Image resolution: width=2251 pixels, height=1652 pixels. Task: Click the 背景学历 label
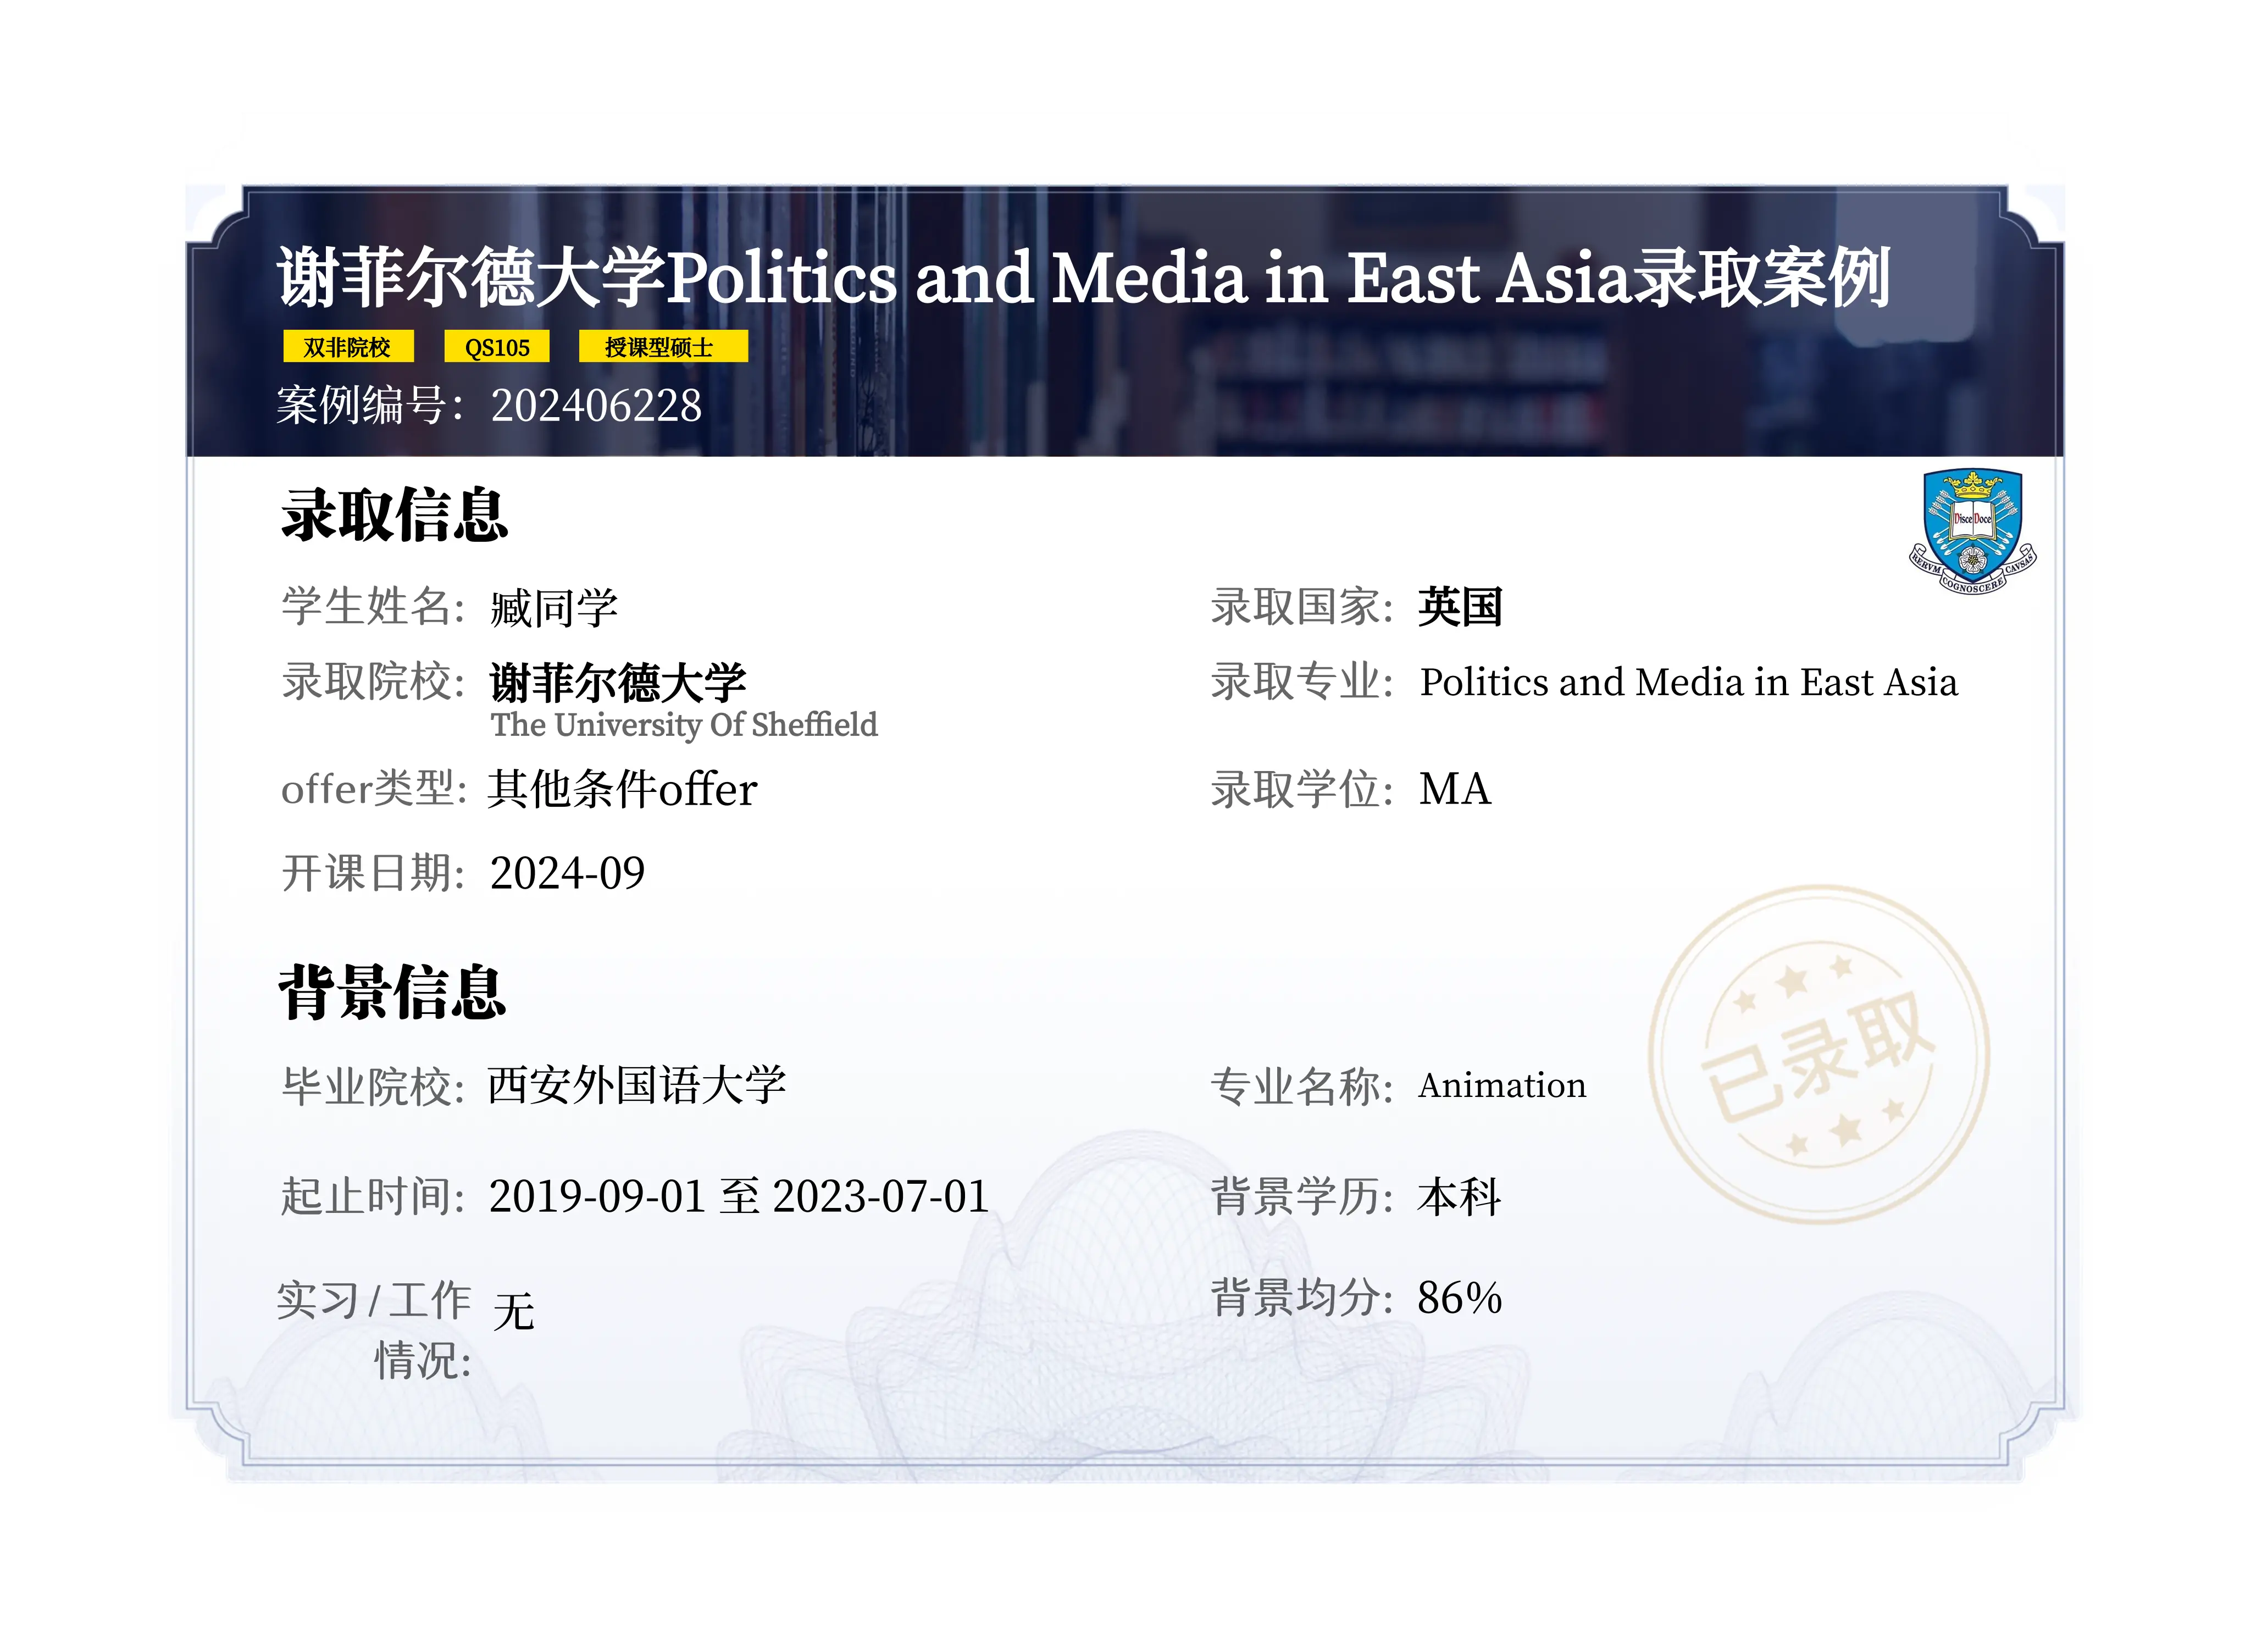click(x=1302, y=1197)
